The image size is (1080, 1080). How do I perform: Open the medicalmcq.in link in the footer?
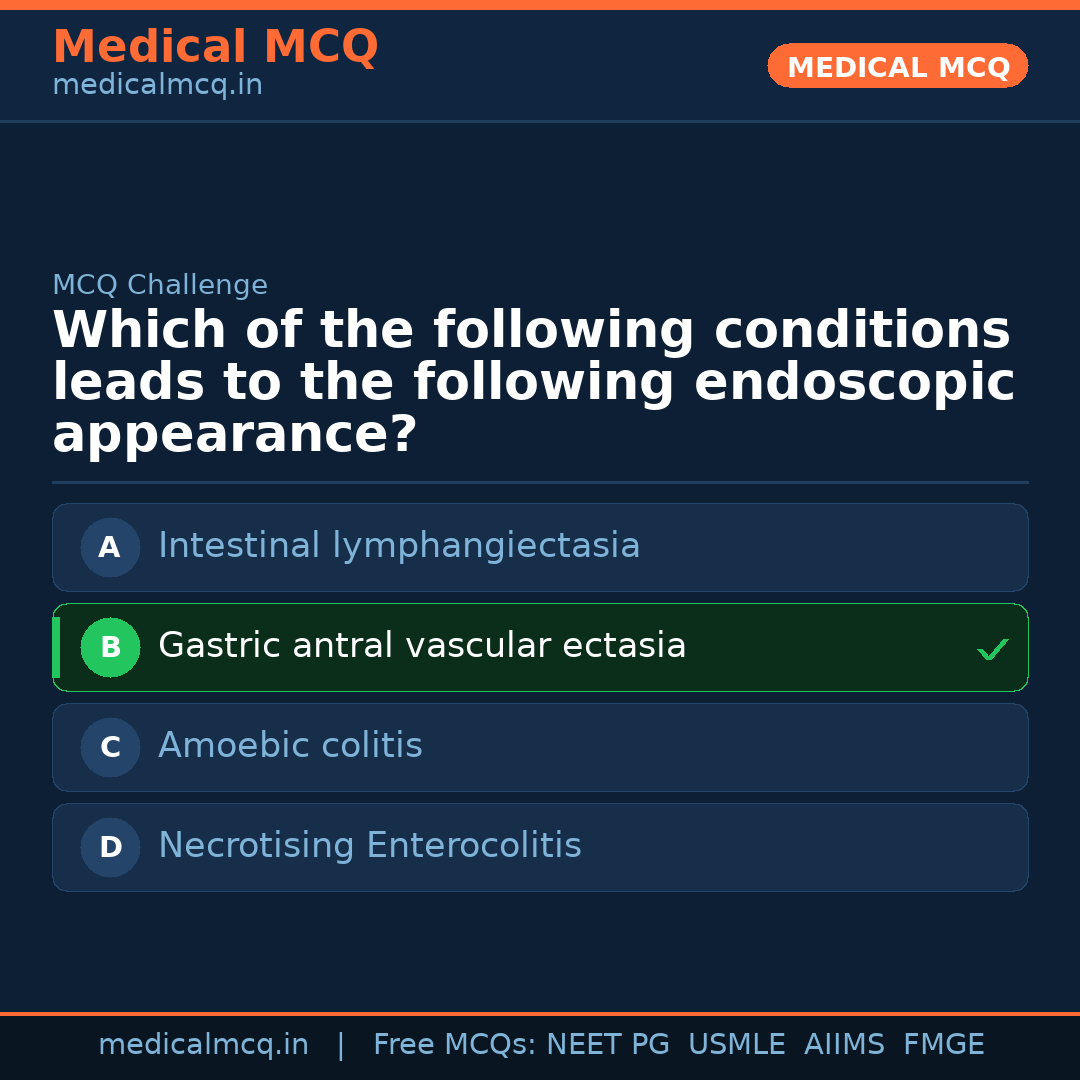point(203,1045)
